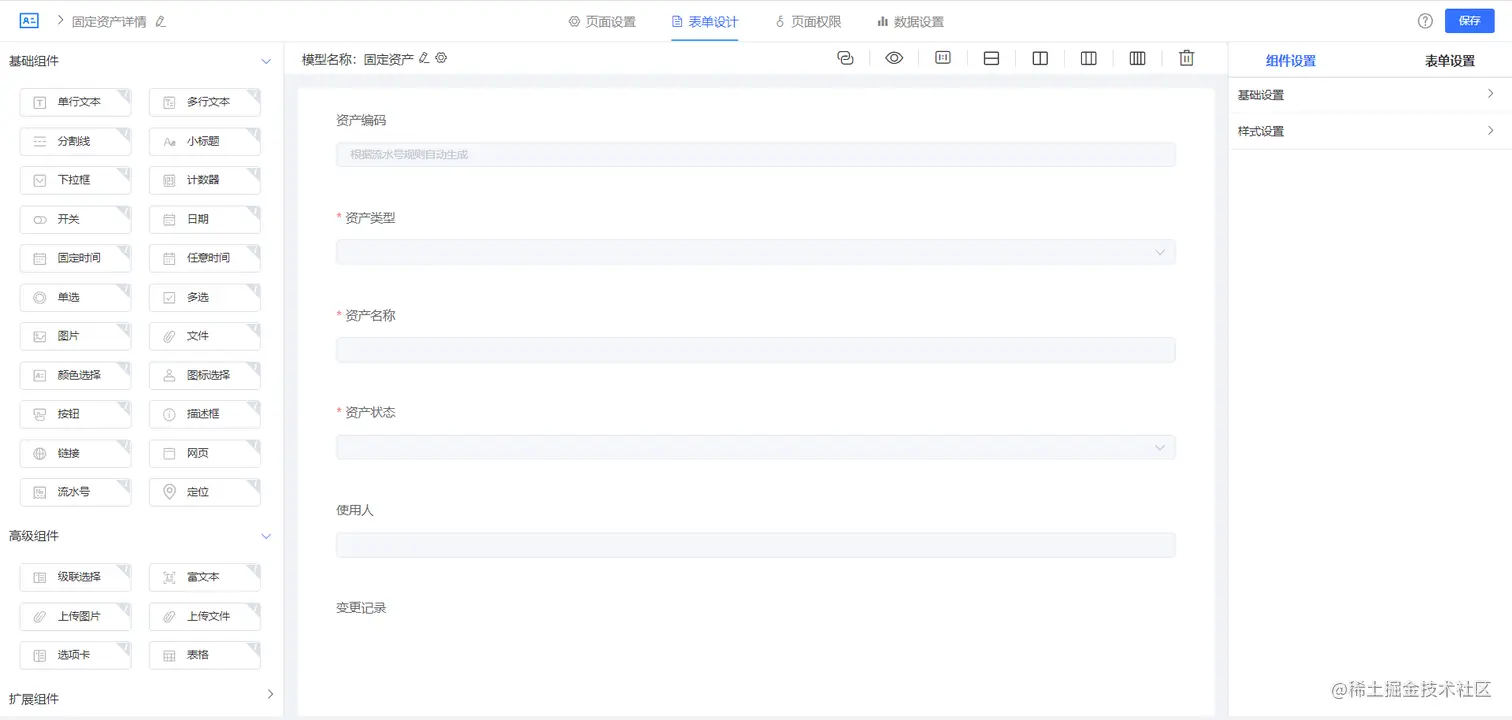The image size is (1512, 720).
Task: Pick the 分割线 component
Action: (75, 141)
